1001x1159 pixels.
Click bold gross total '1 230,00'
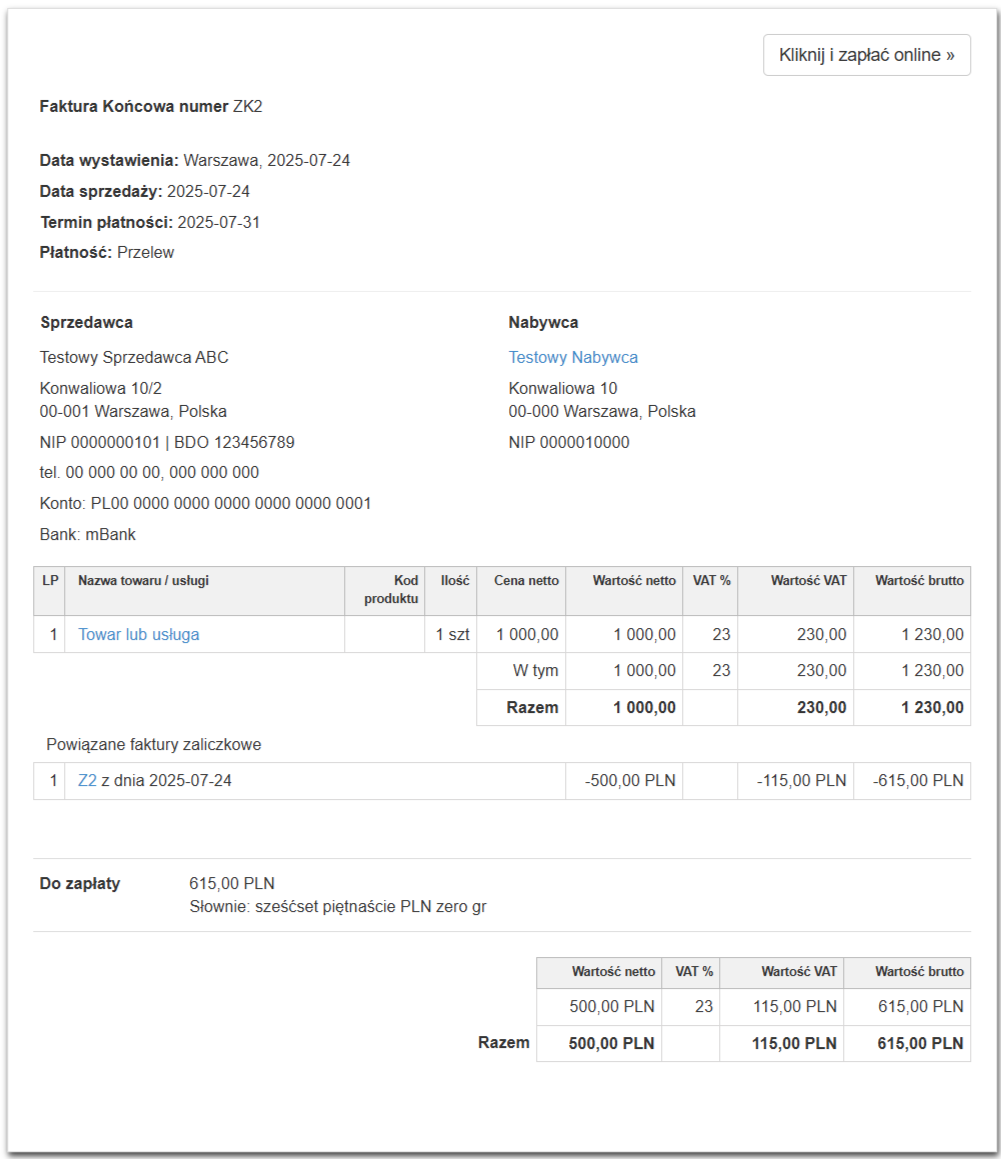tap(932, 707)
